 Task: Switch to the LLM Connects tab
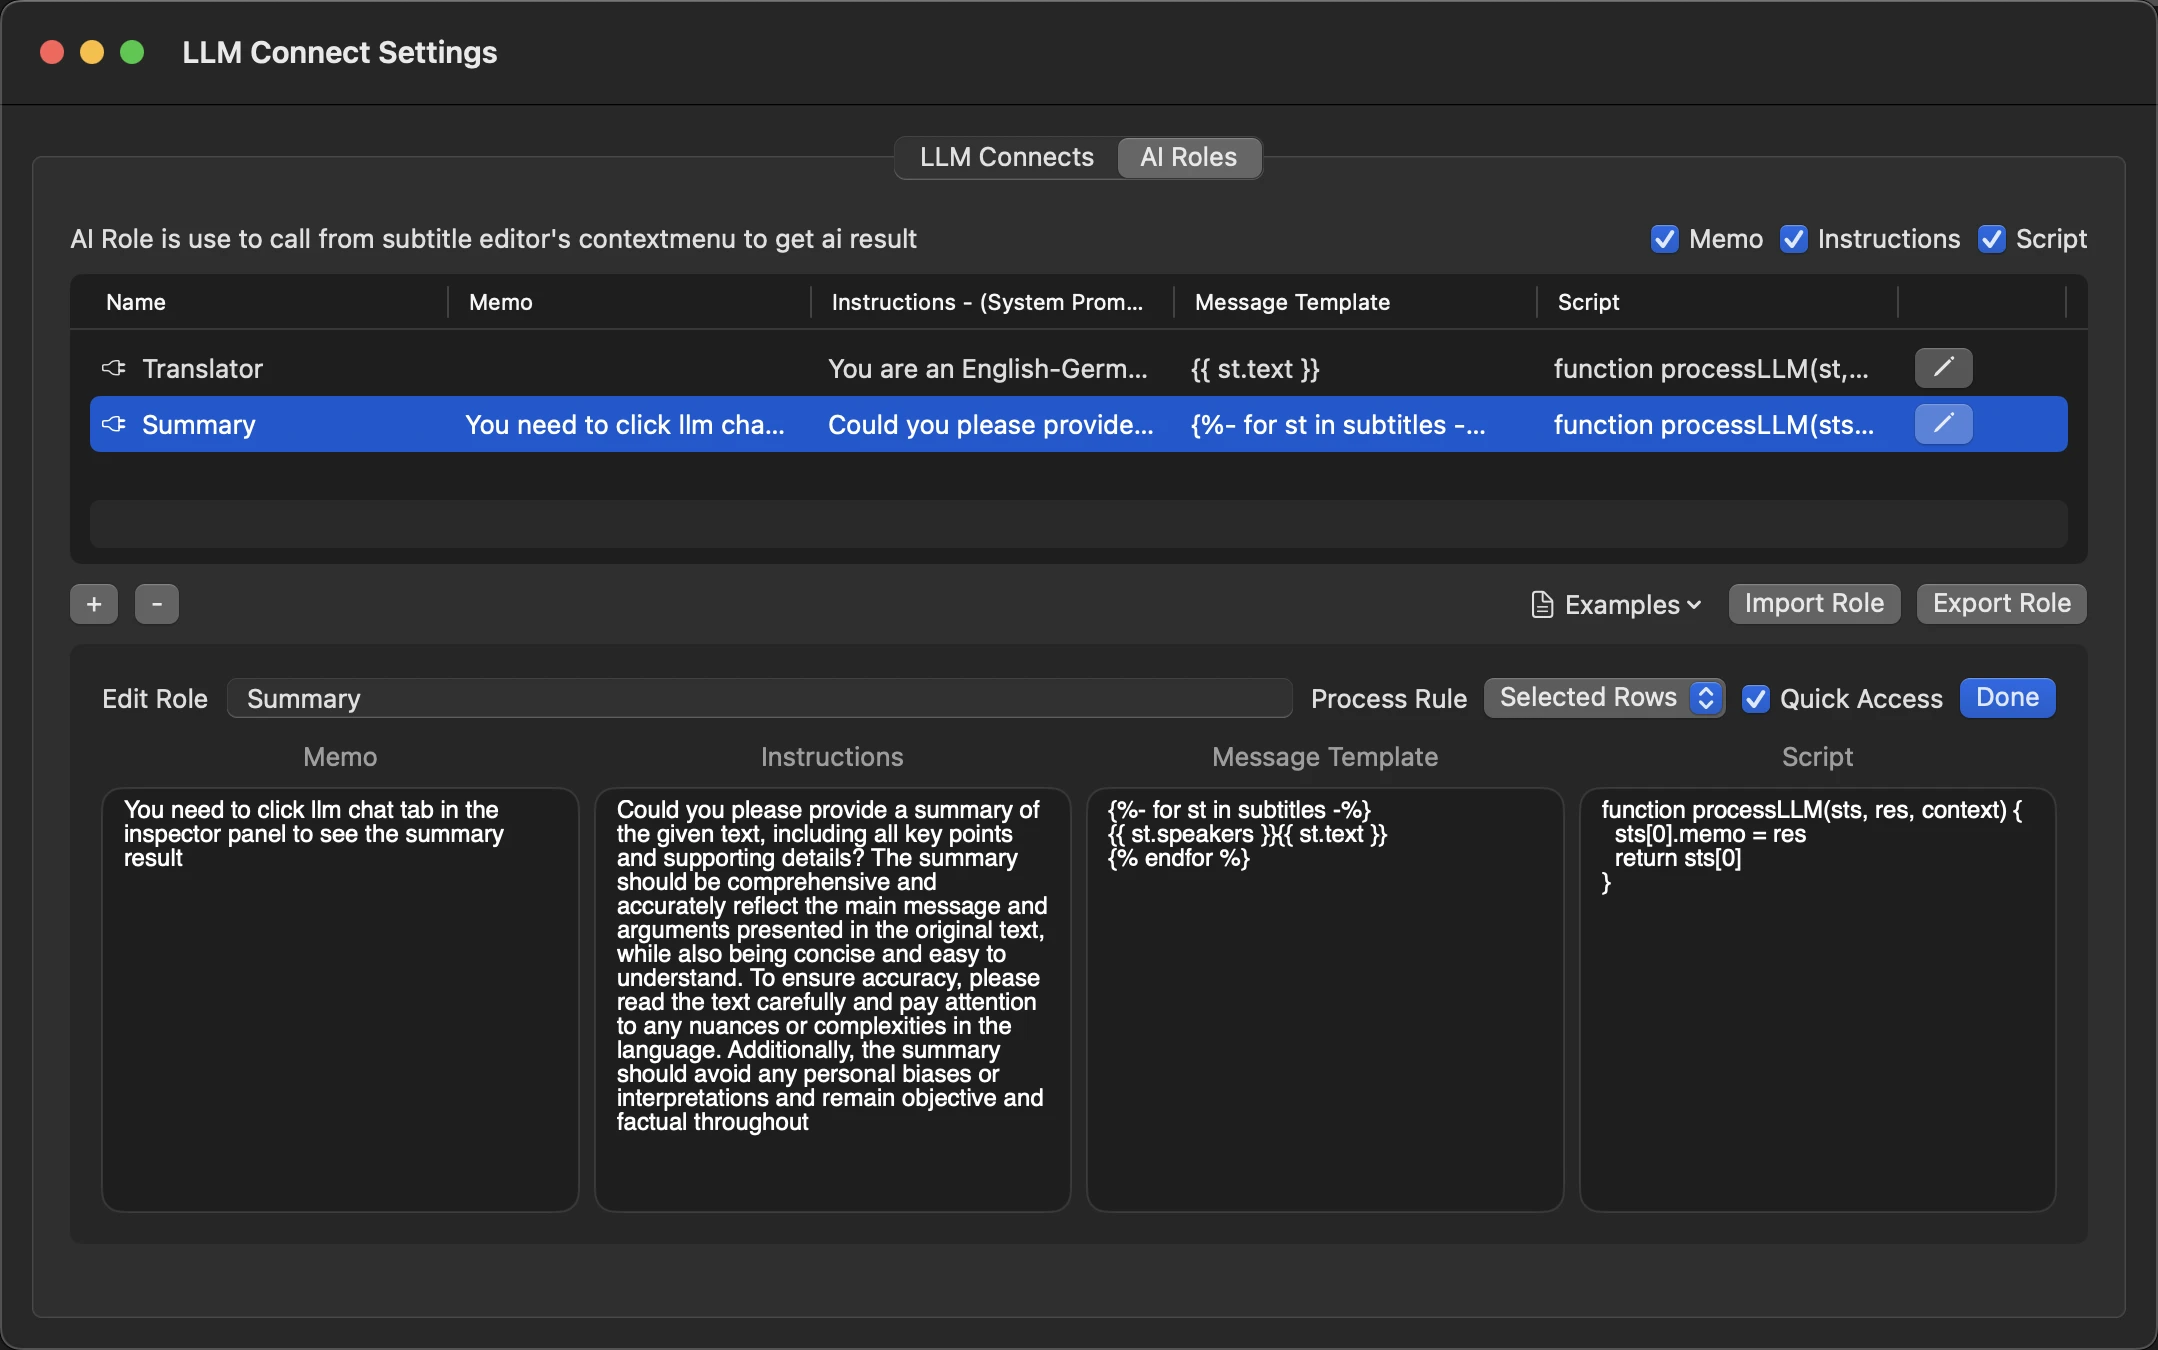coord(1006,157)
